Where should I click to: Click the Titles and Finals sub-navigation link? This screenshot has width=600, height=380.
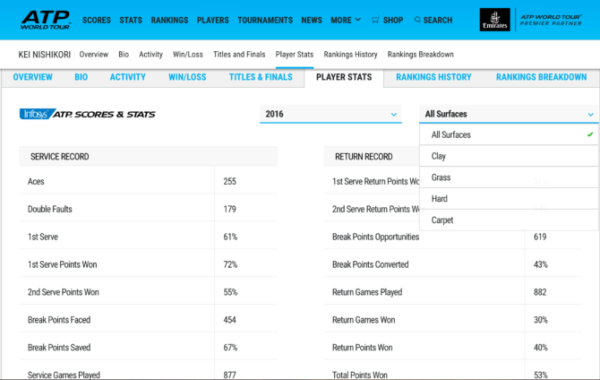[239, 54]
